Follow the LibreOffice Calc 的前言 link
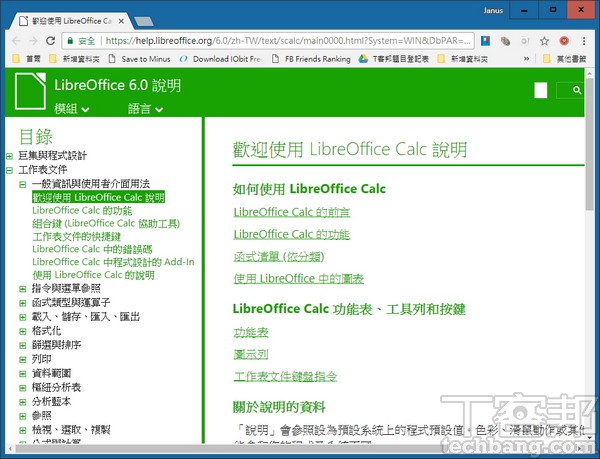This screenshot has width=600, height=459. [x=292, y=212]
